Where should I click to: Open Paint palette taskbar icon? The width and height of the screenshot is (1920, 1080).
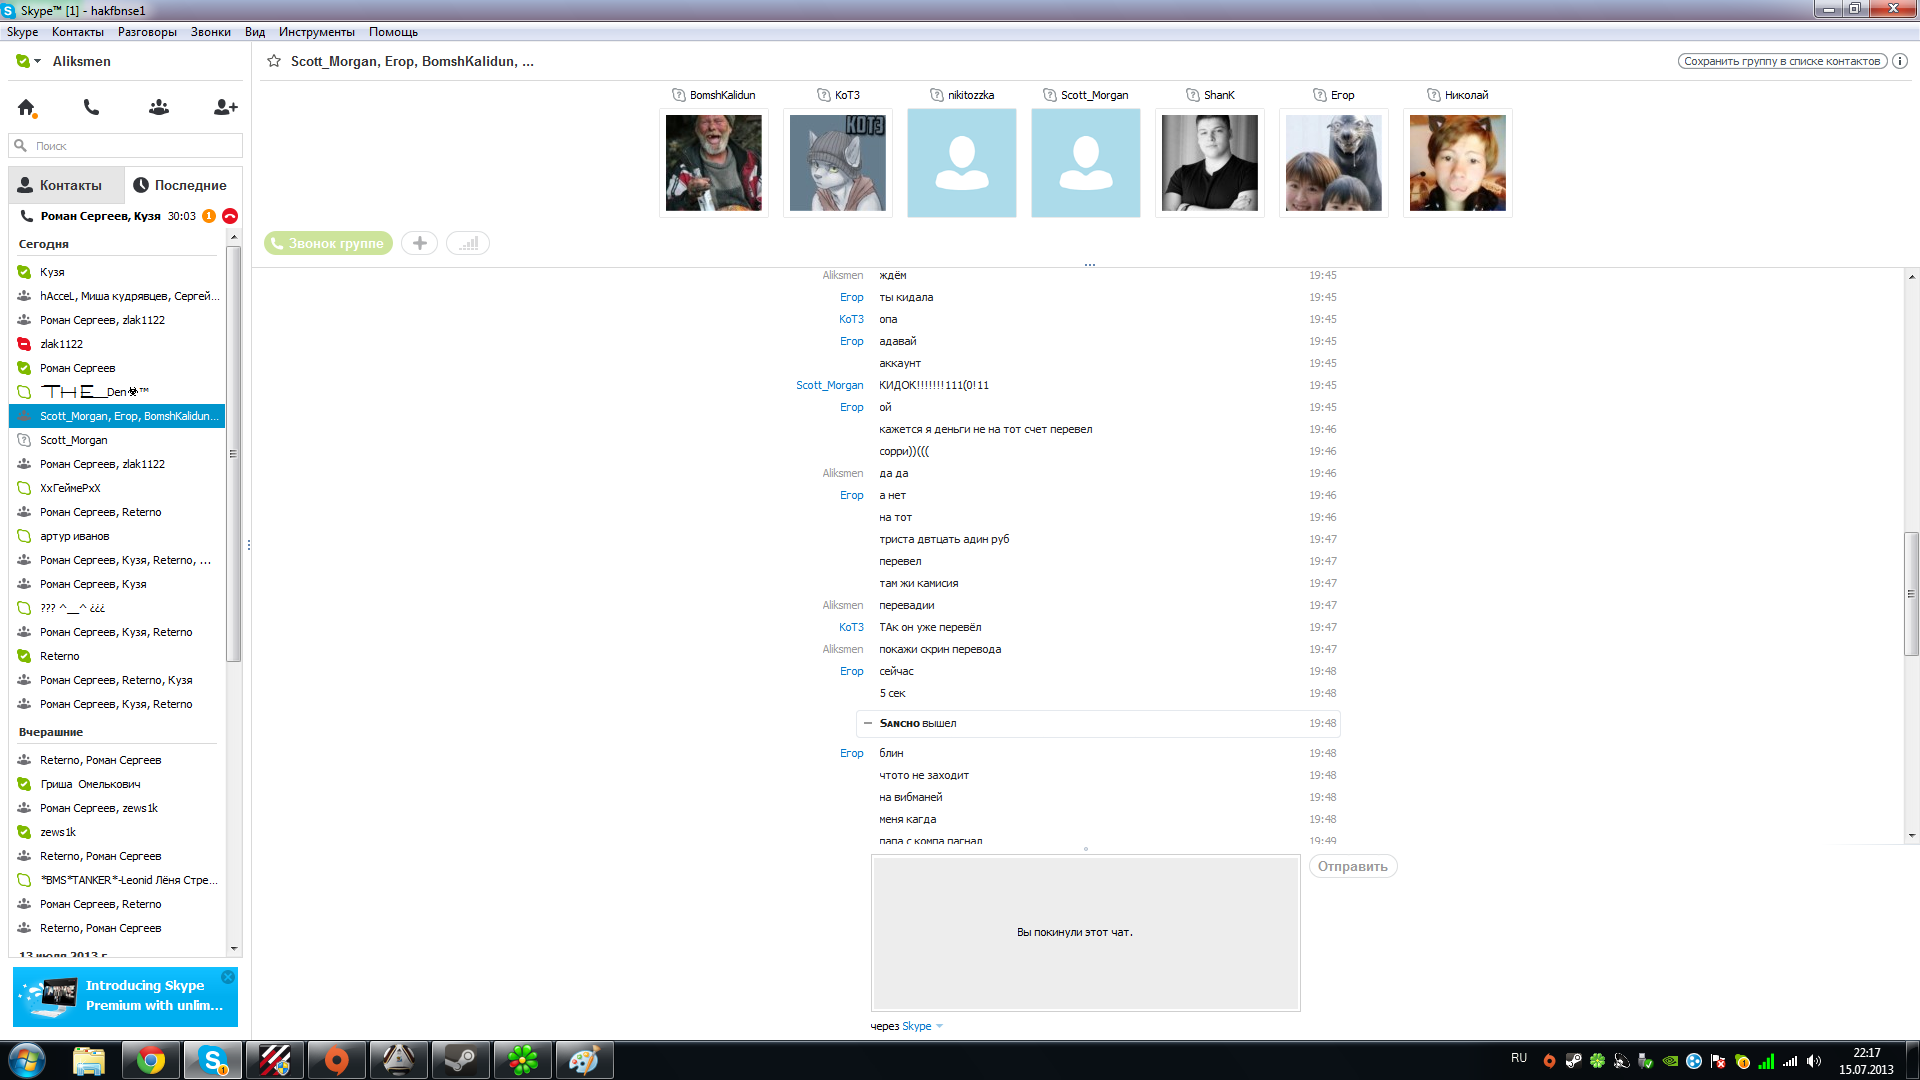click(585, 1060)
